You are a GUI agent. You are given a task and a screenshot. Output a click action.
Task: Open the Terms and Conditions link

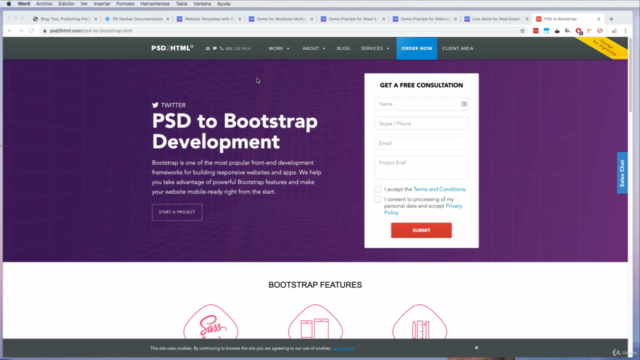click(x=439, y=189)
